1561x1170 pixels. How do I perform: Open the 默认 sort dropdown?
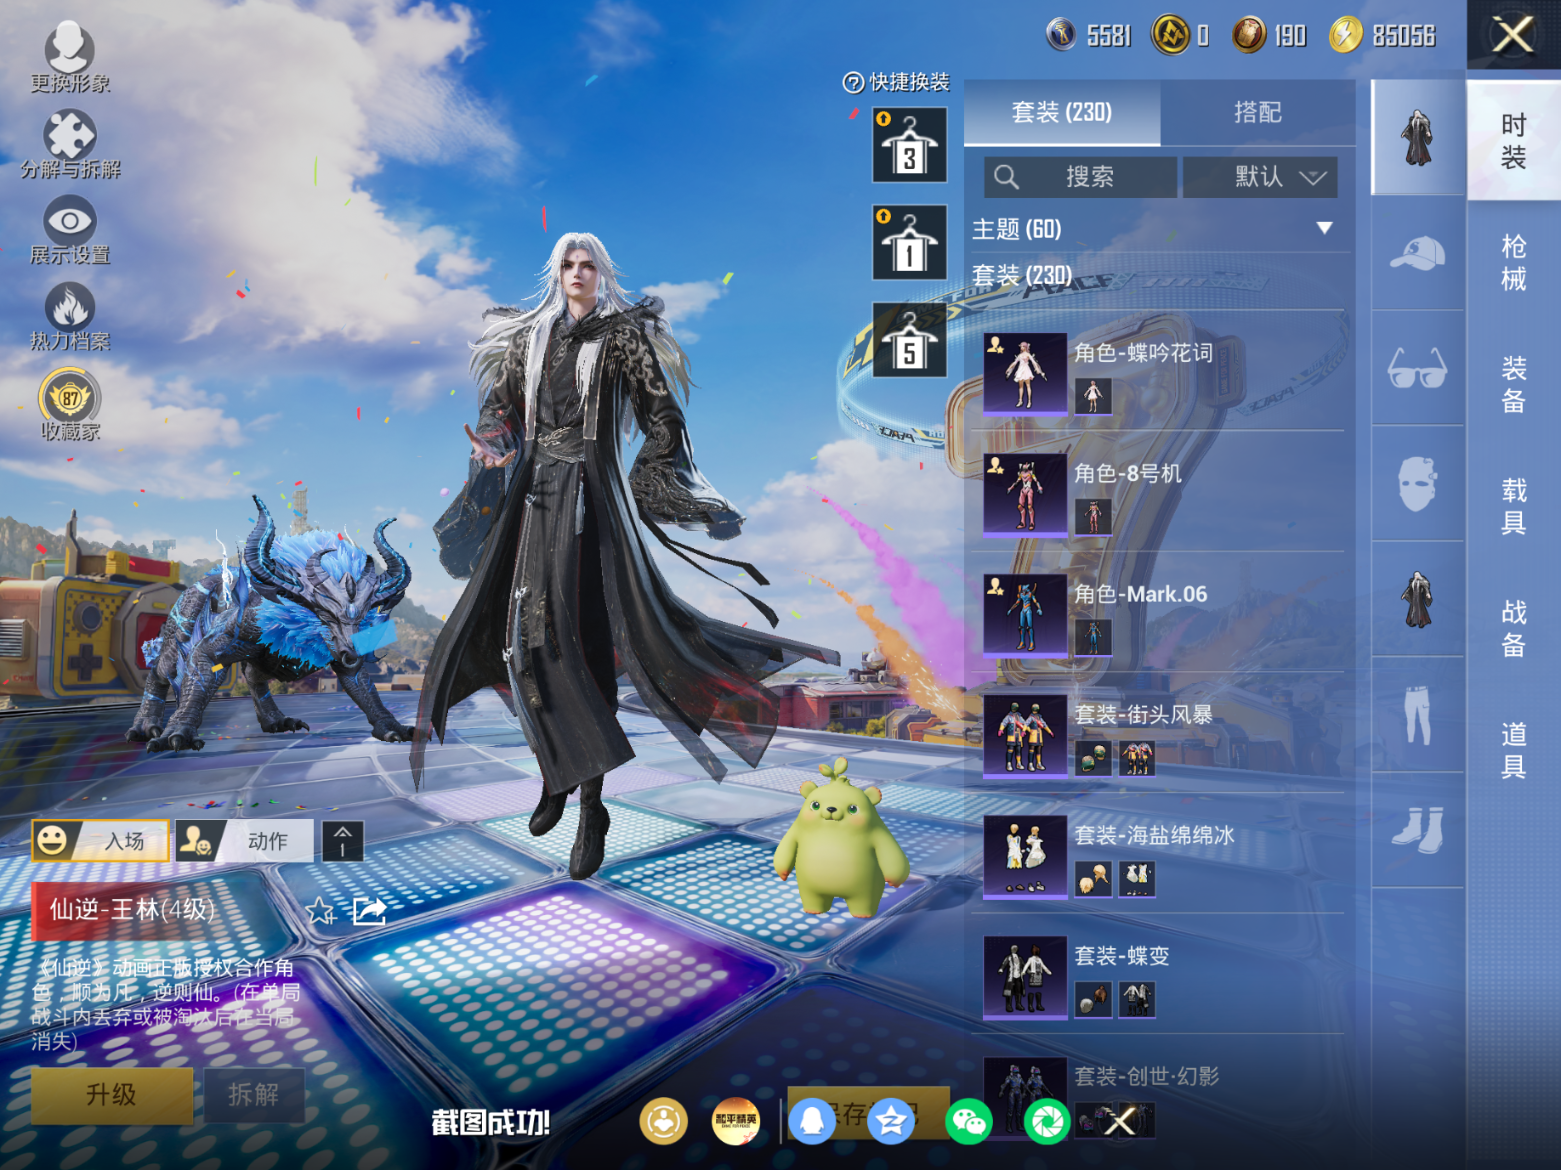[1260, 177]
